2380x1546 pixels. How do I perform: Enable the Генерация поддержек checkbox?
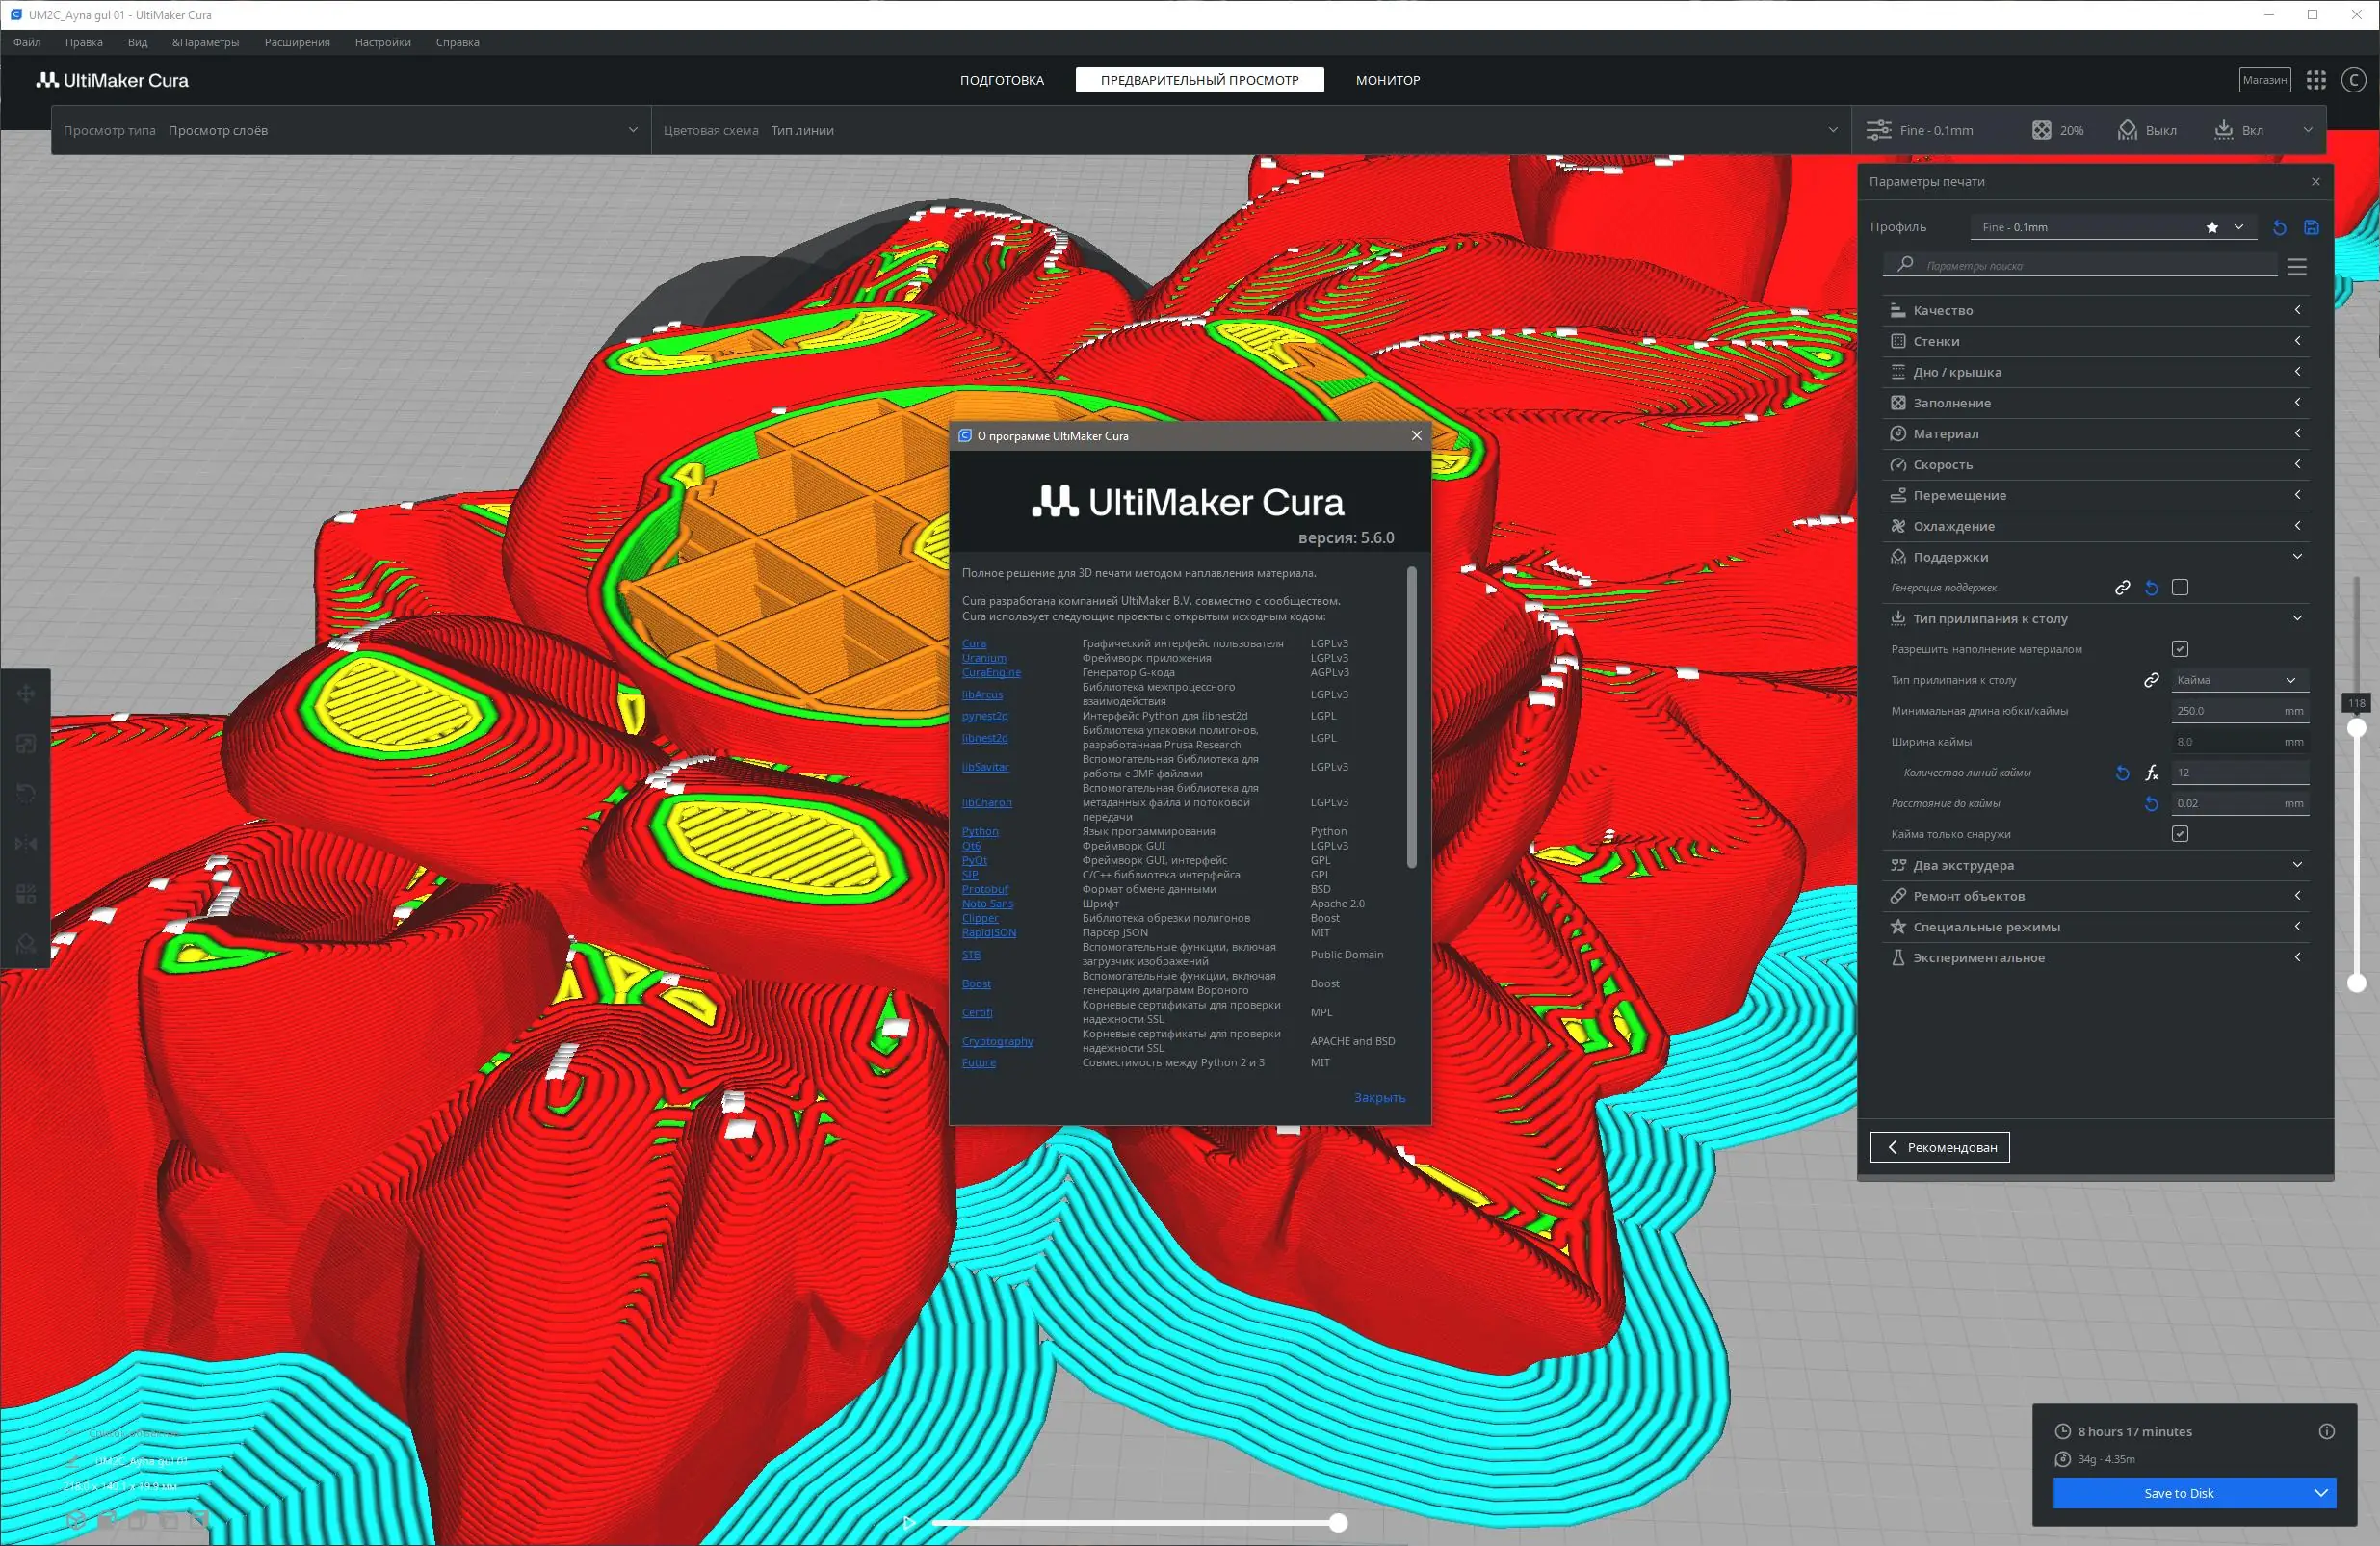point(2179,588)
